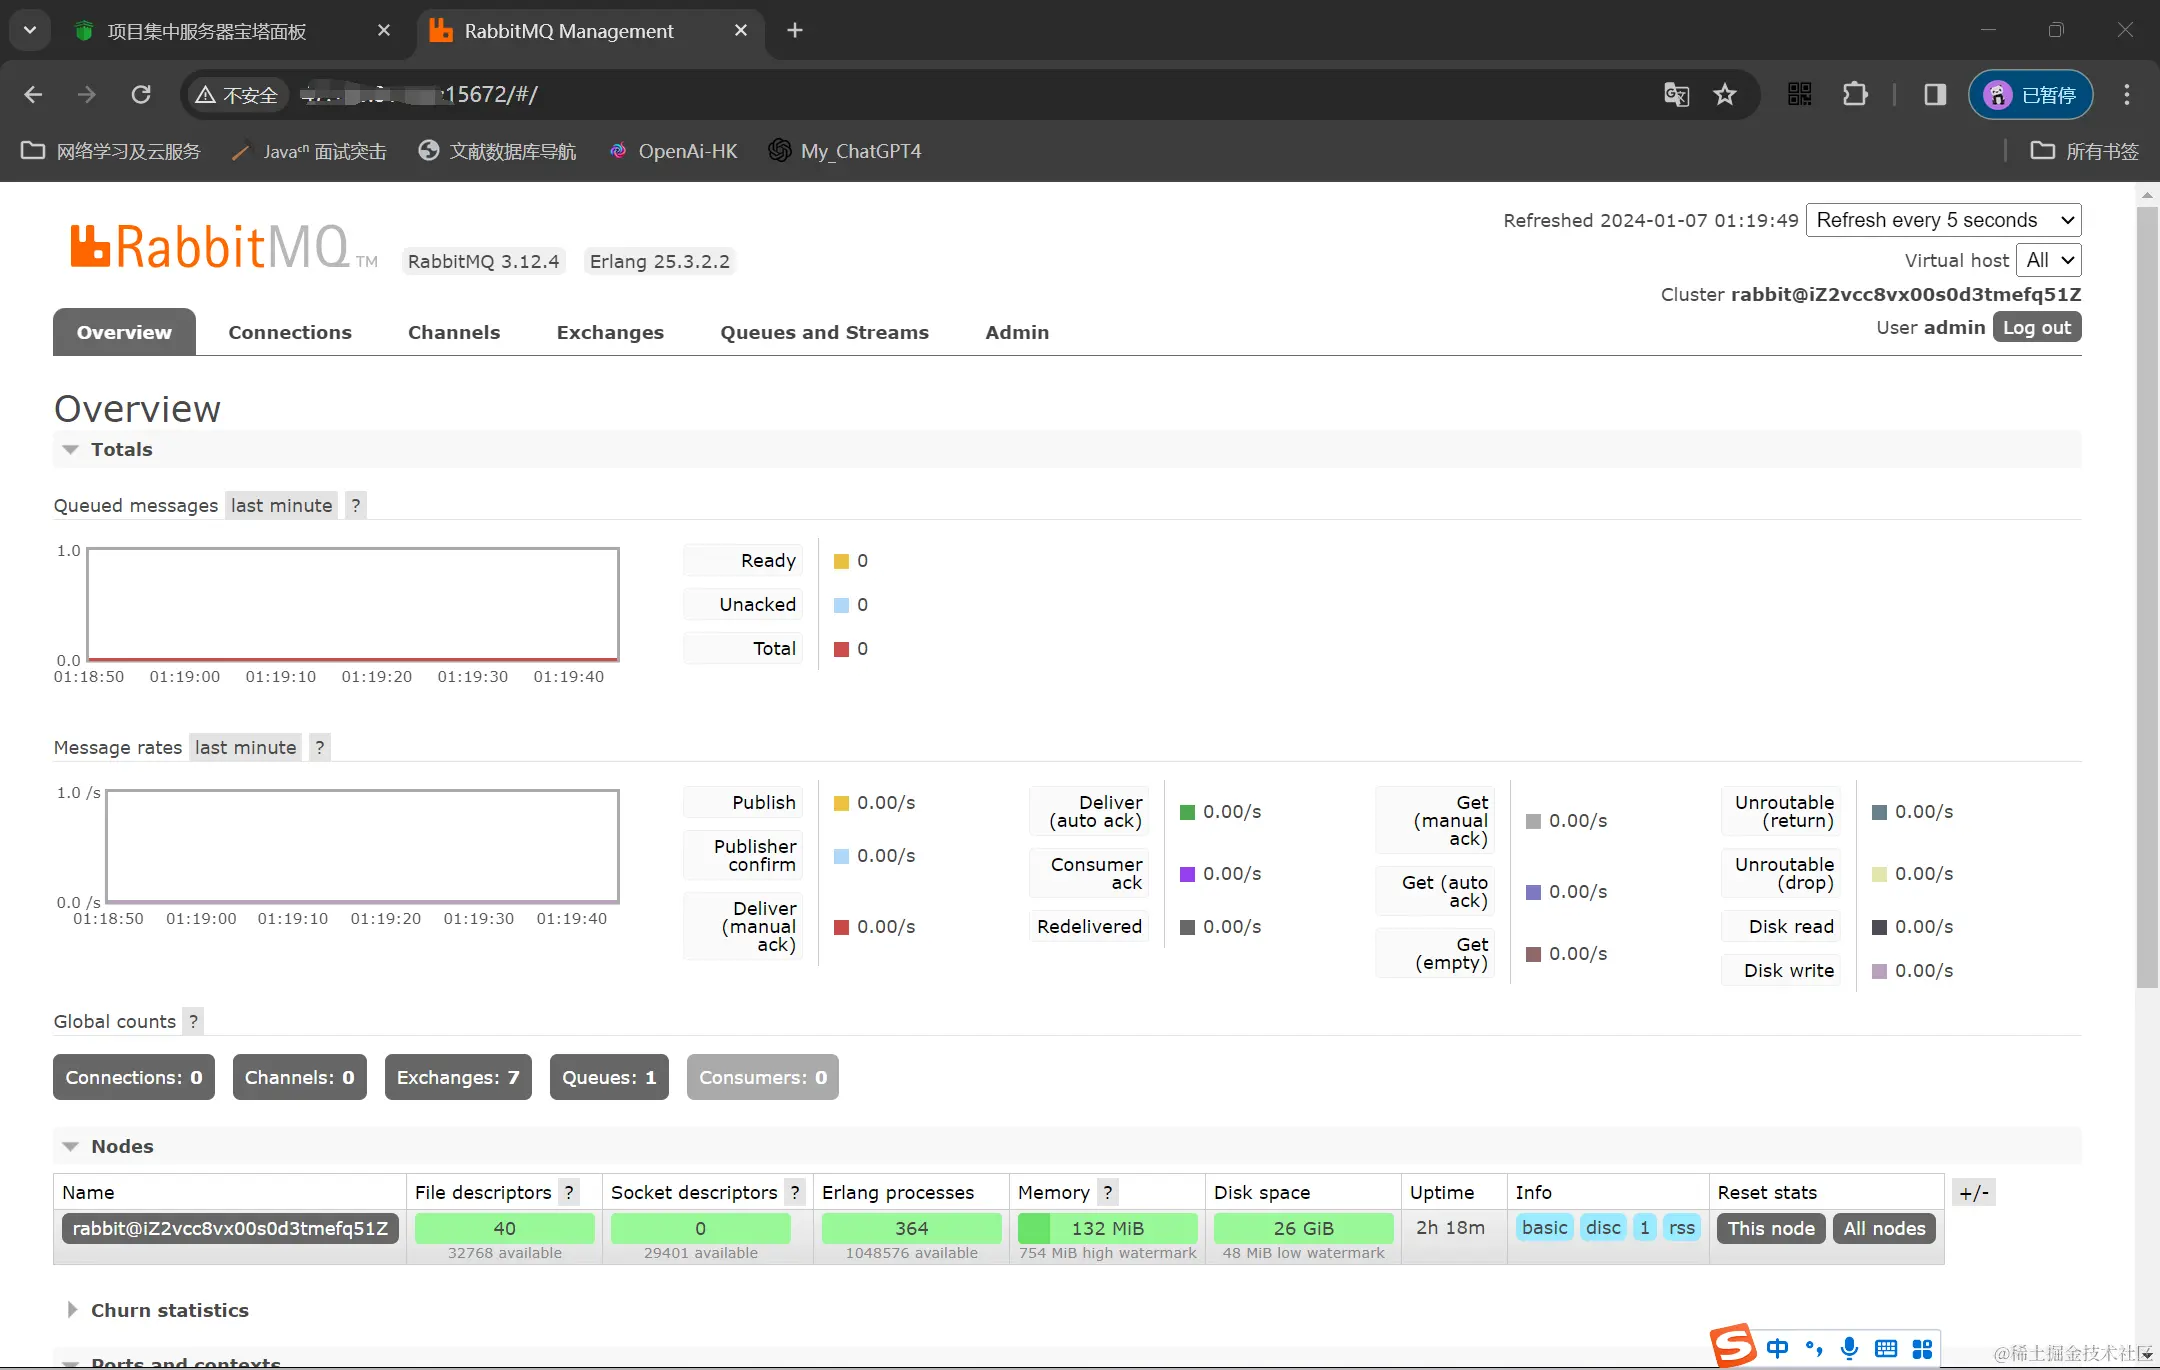Image resolution: width=2160 pixels, height=1370 pixels.
Task: Switch to the 项目集中服务器宝塔面板 tab
Action: [207, 31]
